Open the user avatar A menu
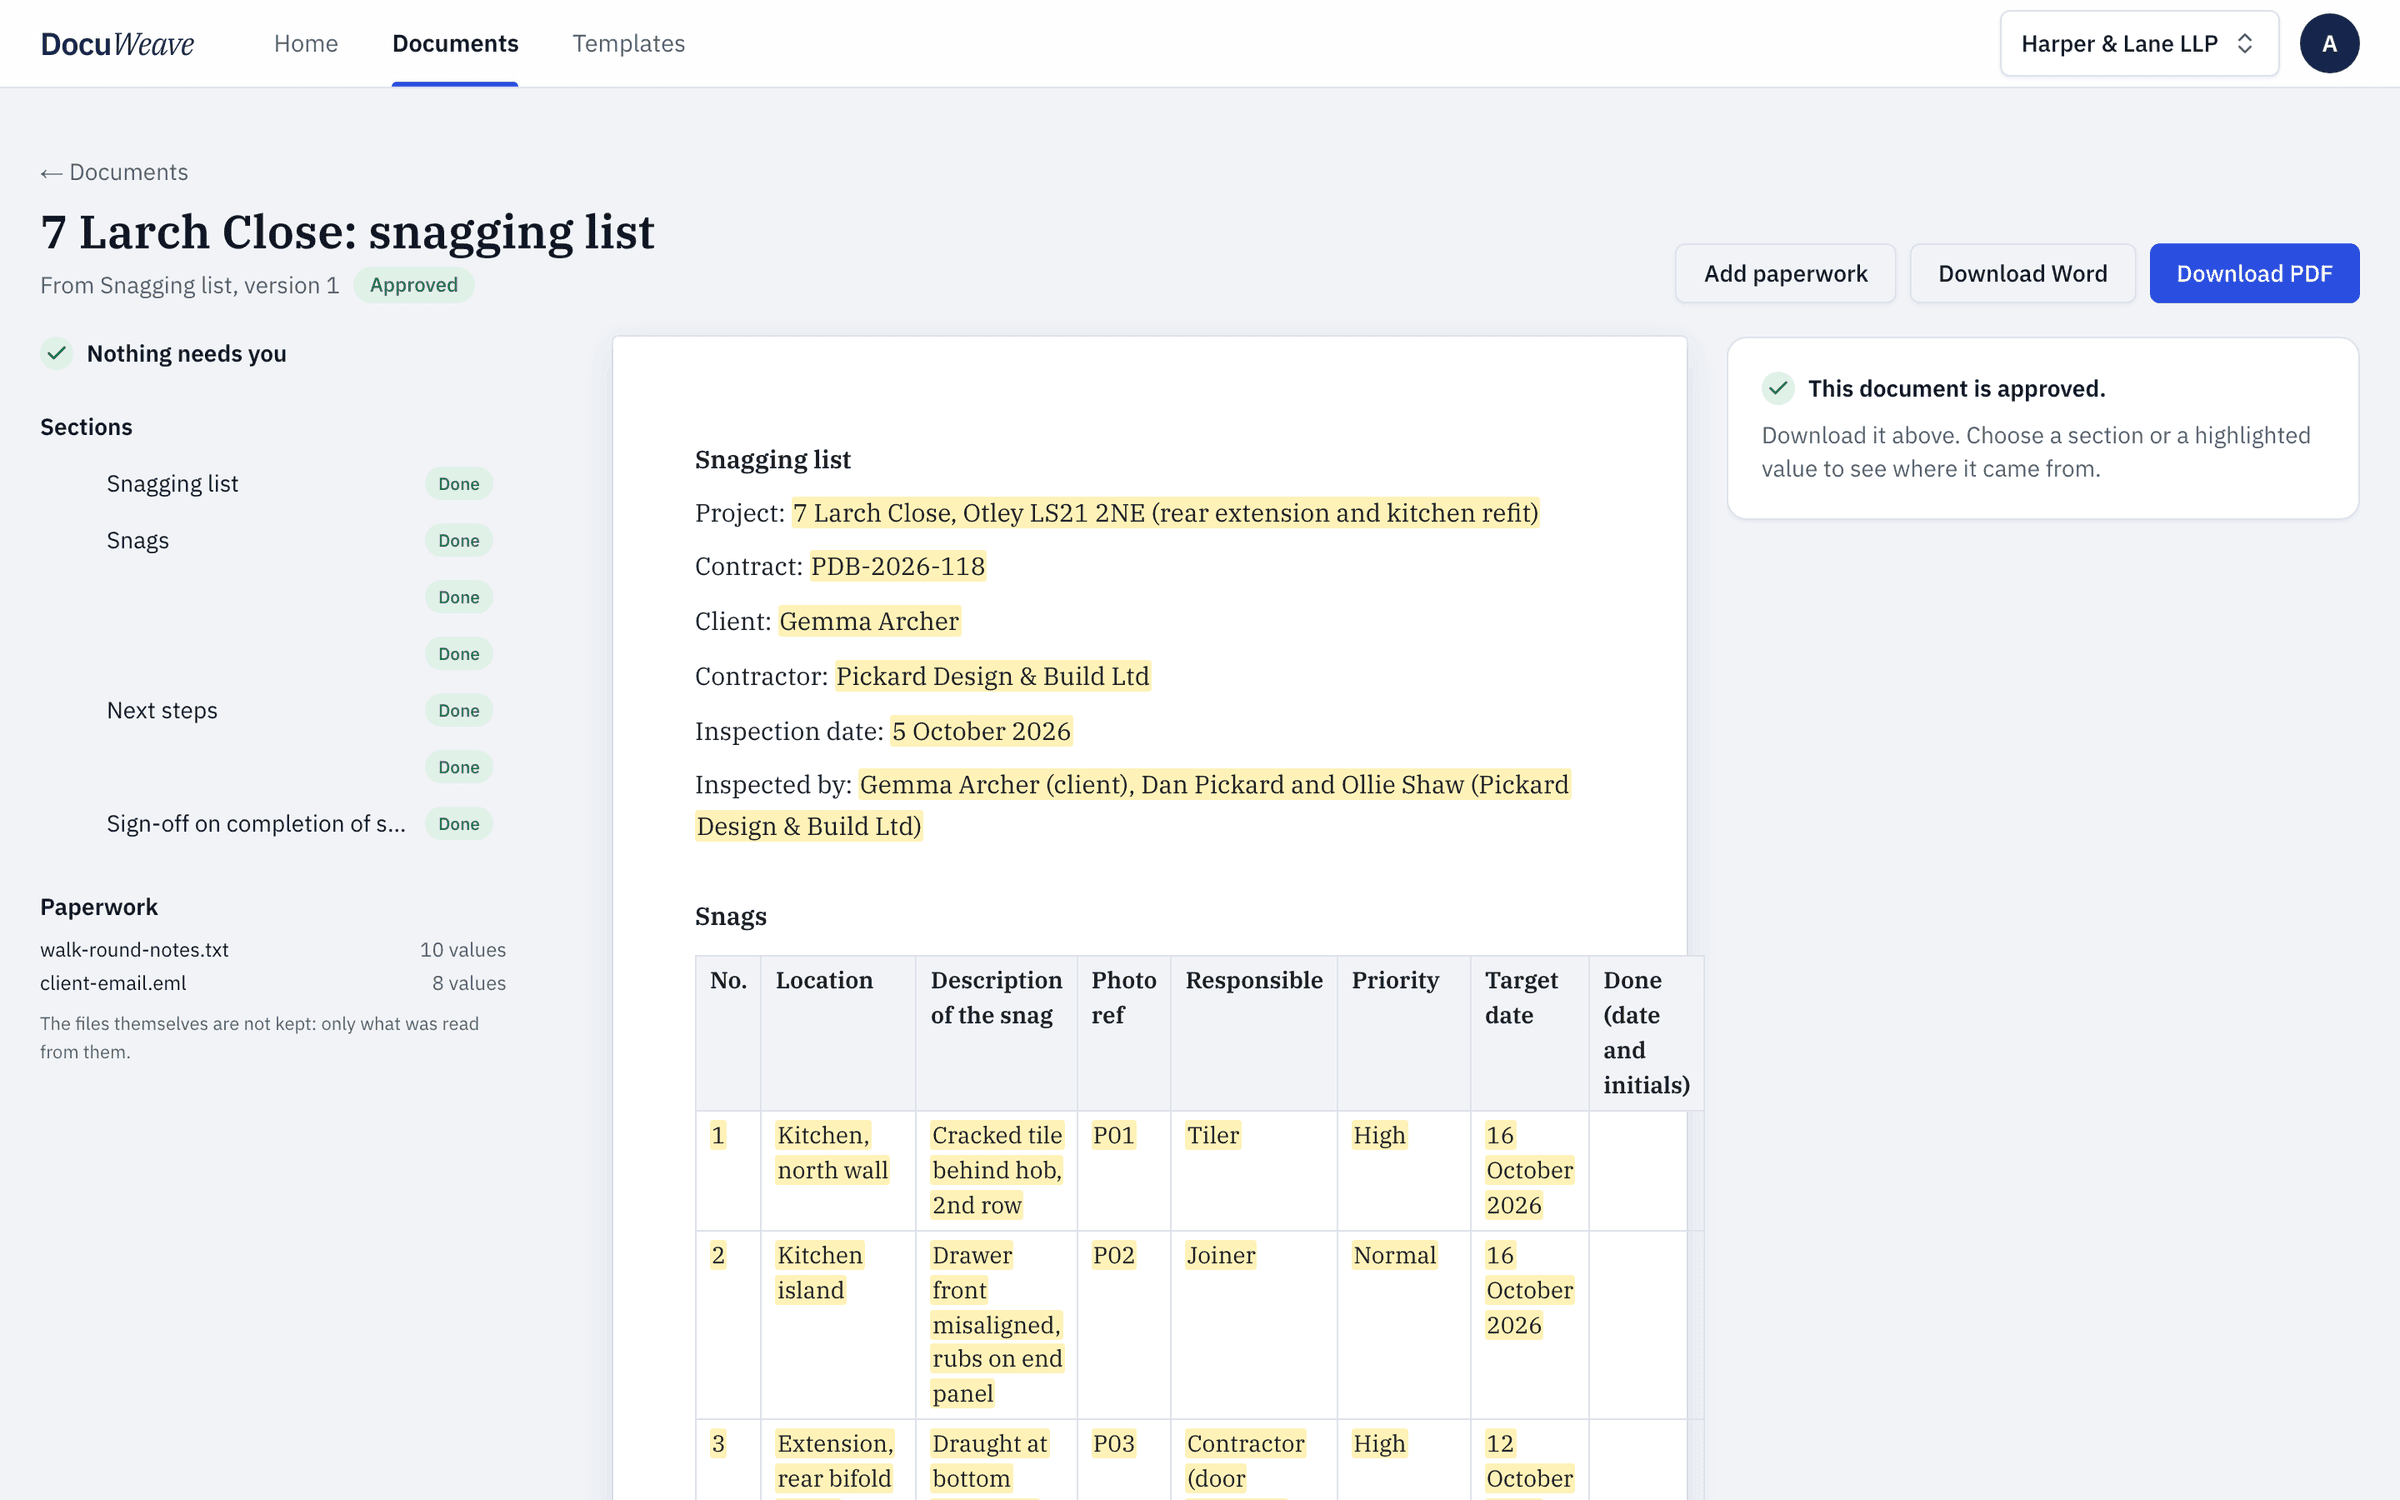This screenshot has width=2400, height=1500. click(2329, 43)
